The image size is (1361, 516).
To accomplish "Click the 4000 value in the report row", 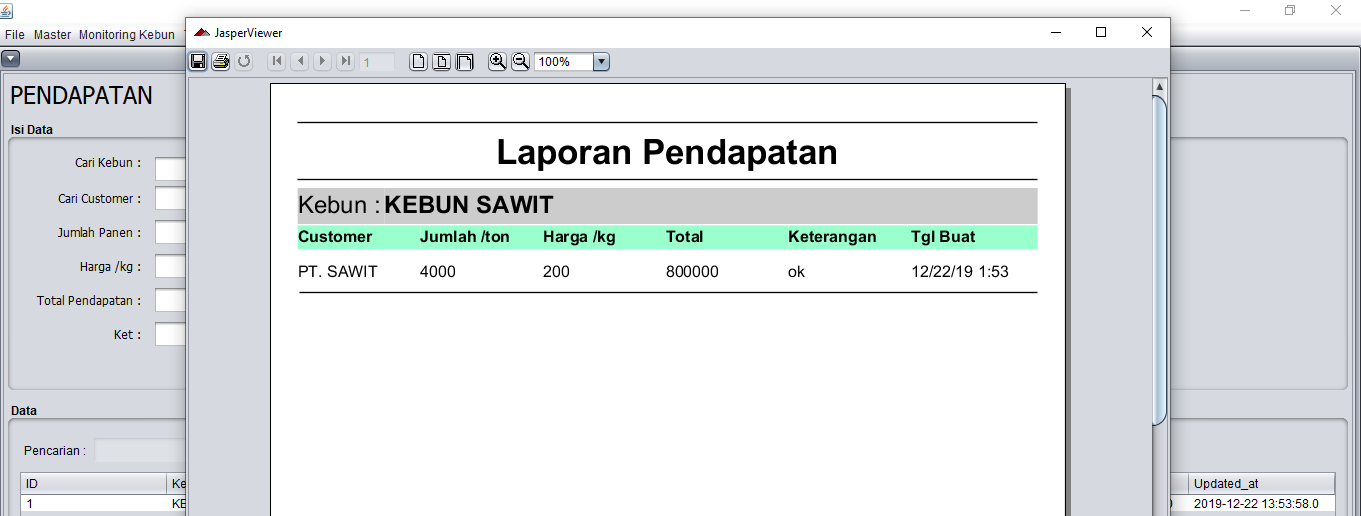I will (438, 272).
